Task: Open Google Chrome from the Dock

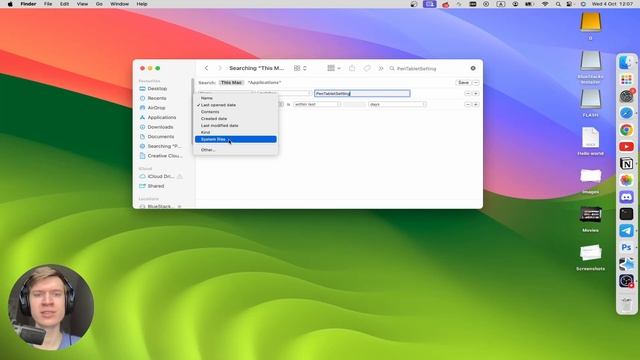Action: pos(626,130)
